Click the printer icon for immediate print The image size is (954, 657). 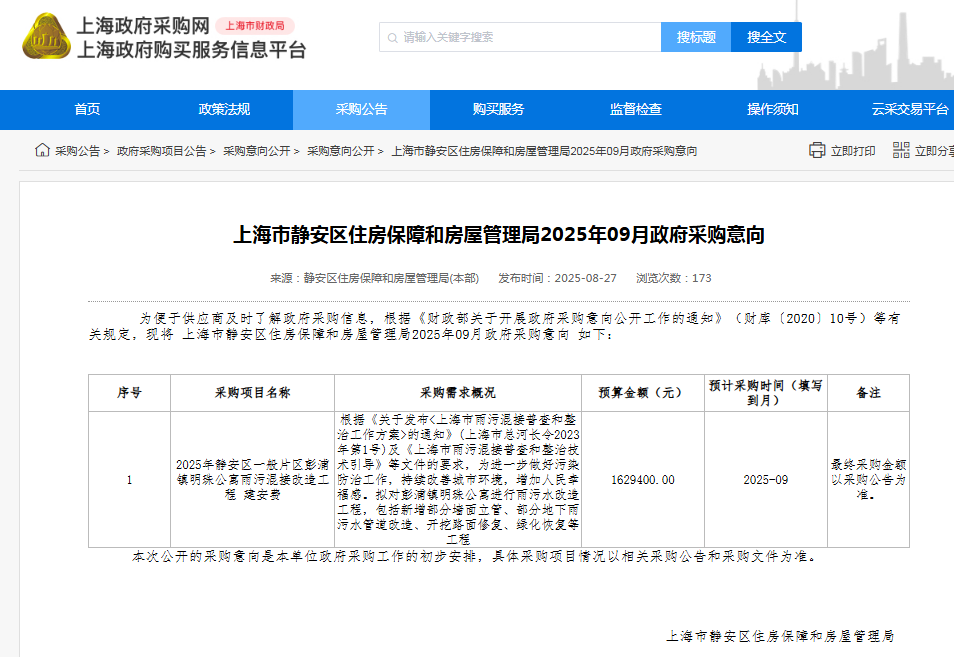click(x=817, y=151)
